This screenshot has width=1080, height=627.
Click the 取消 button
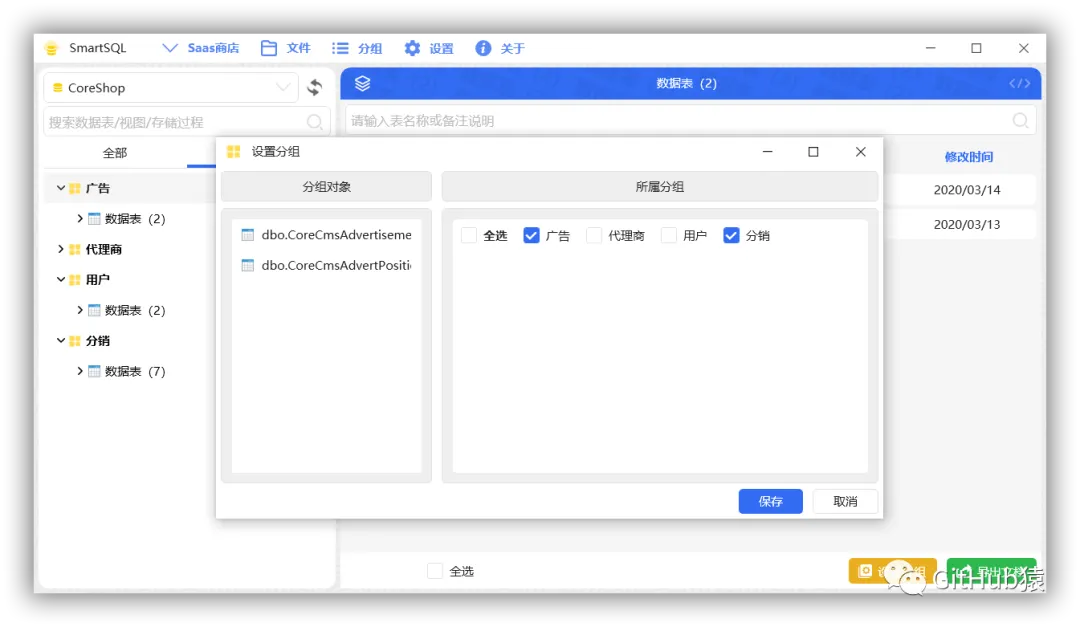845,501
